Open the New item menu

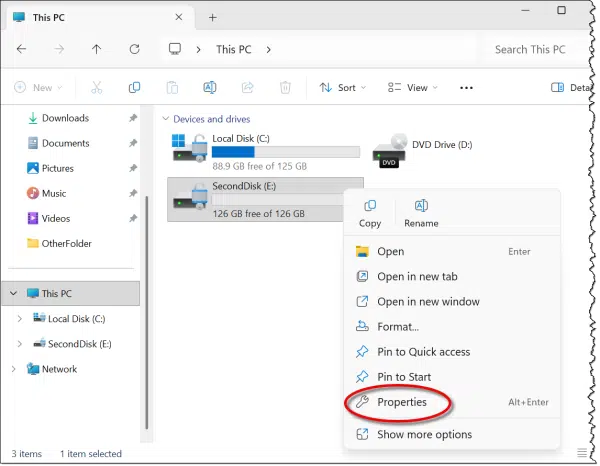pos(38,88)
